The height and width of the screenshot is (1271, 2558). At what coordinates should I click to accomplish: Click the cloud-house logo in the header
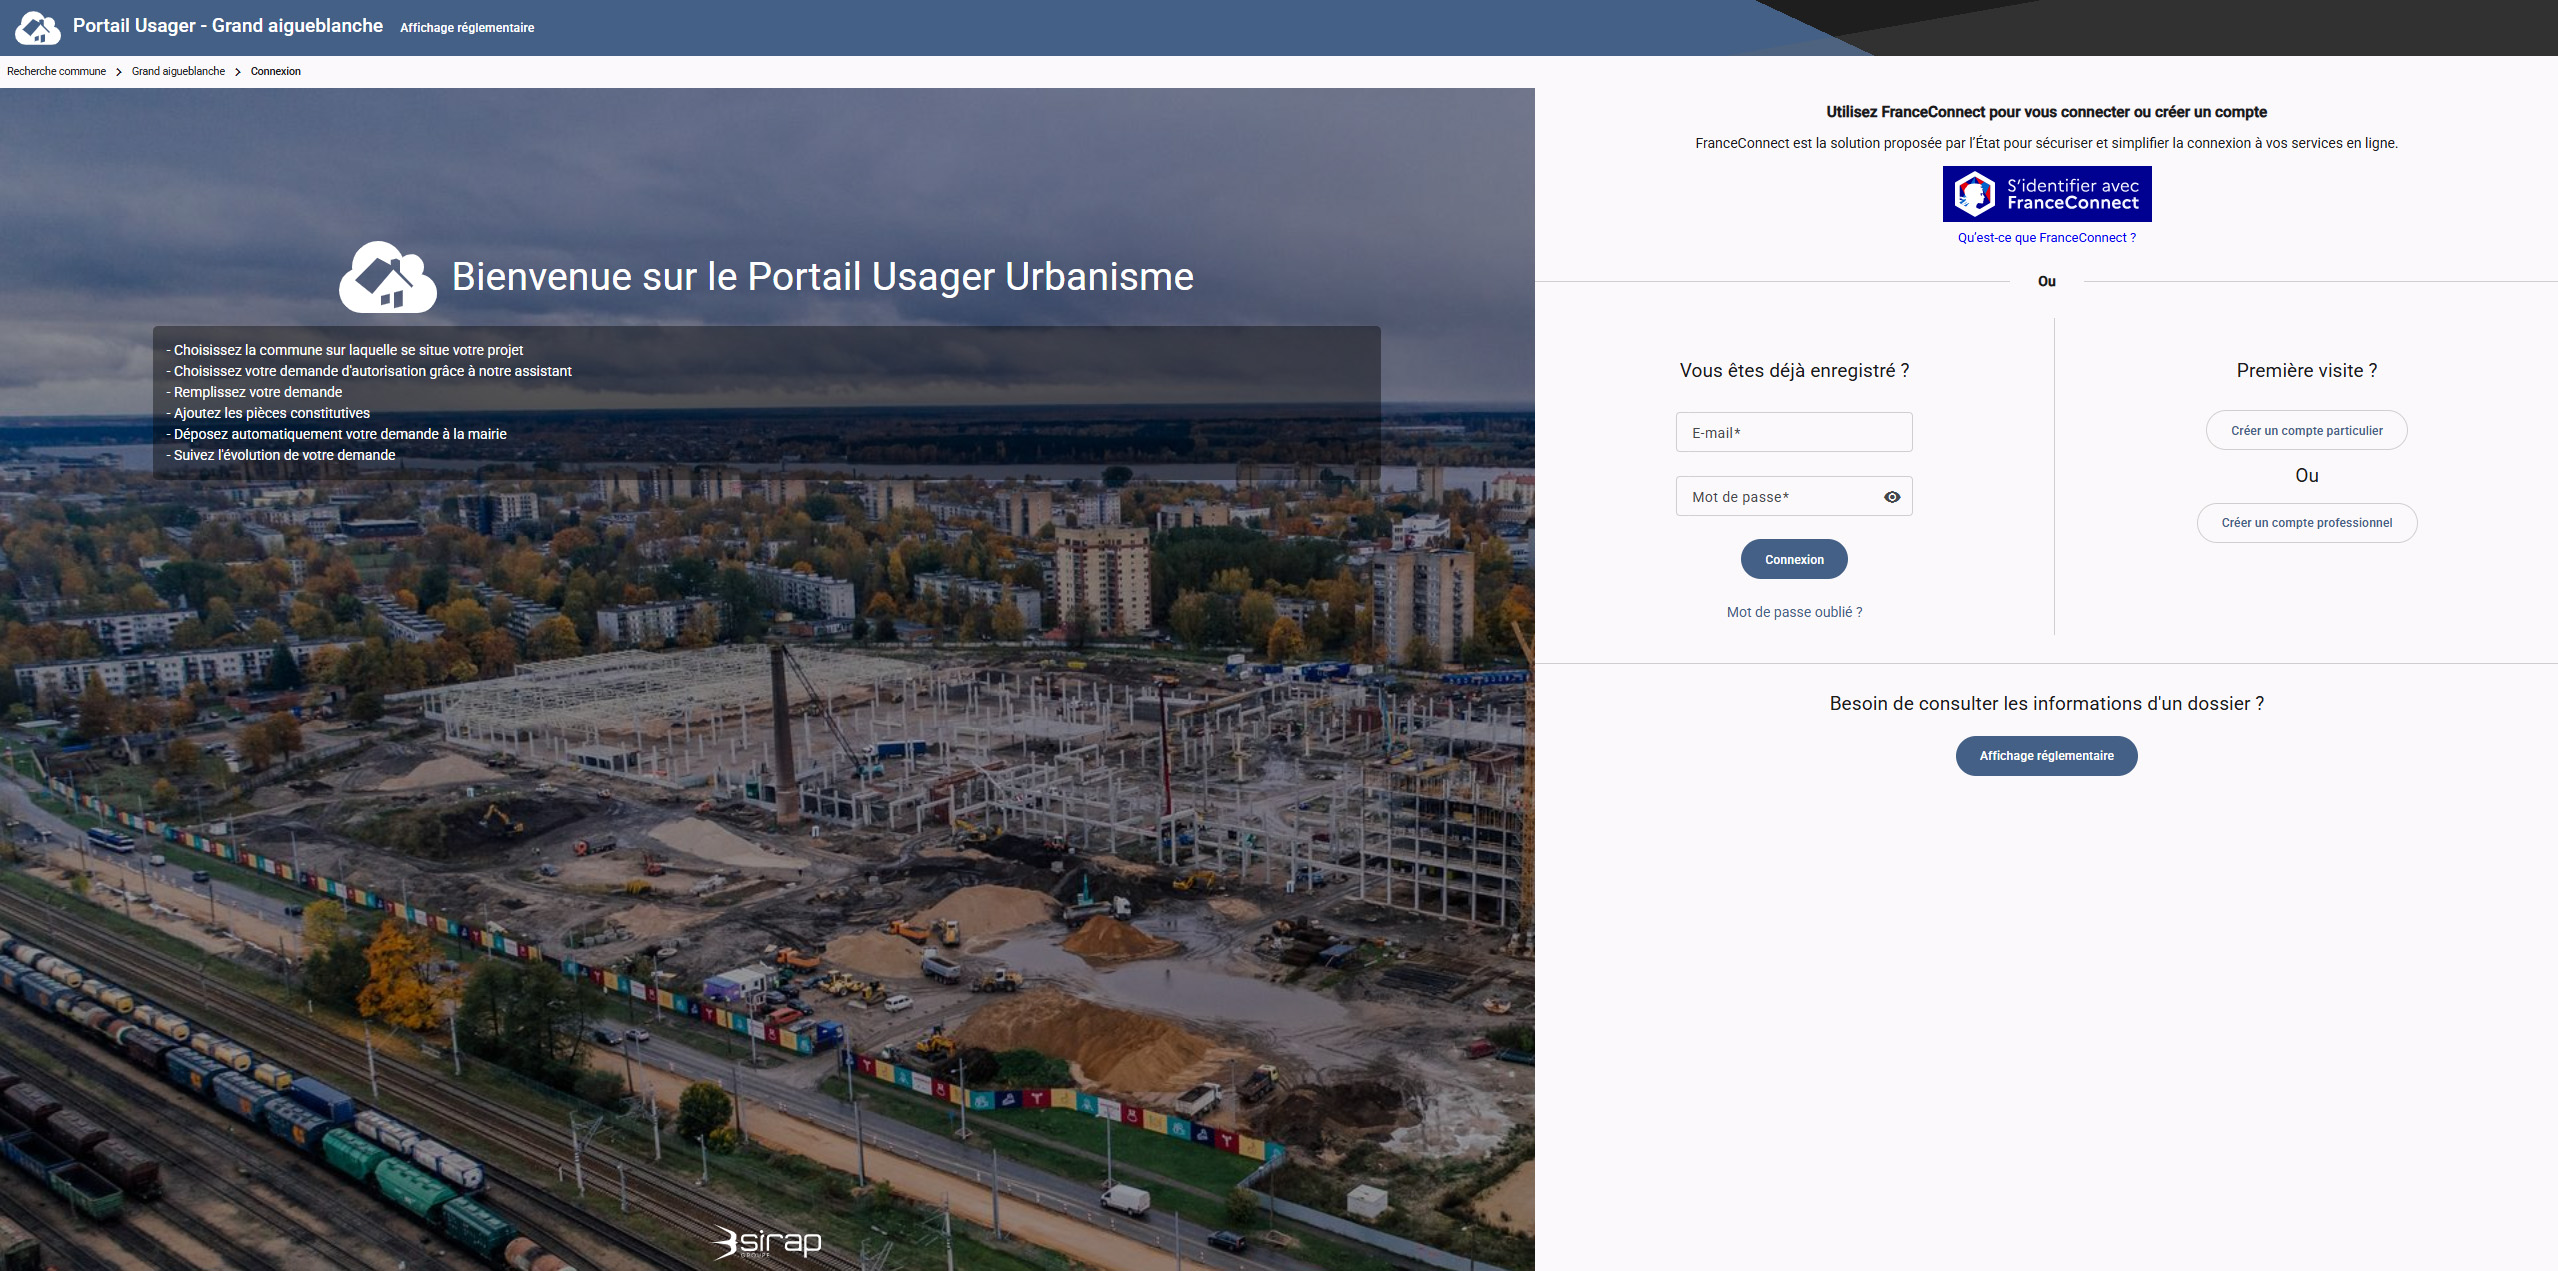coord(38,27)
